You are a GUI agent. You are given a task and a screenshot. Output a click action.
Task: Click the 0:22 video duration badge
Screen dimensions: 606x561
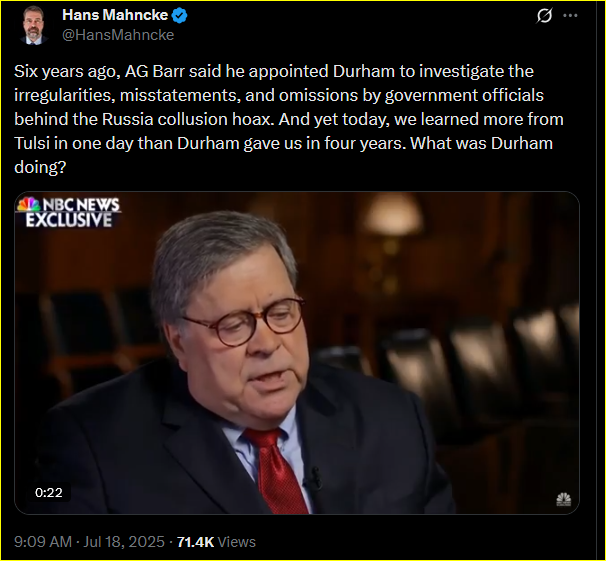[49, 492]
